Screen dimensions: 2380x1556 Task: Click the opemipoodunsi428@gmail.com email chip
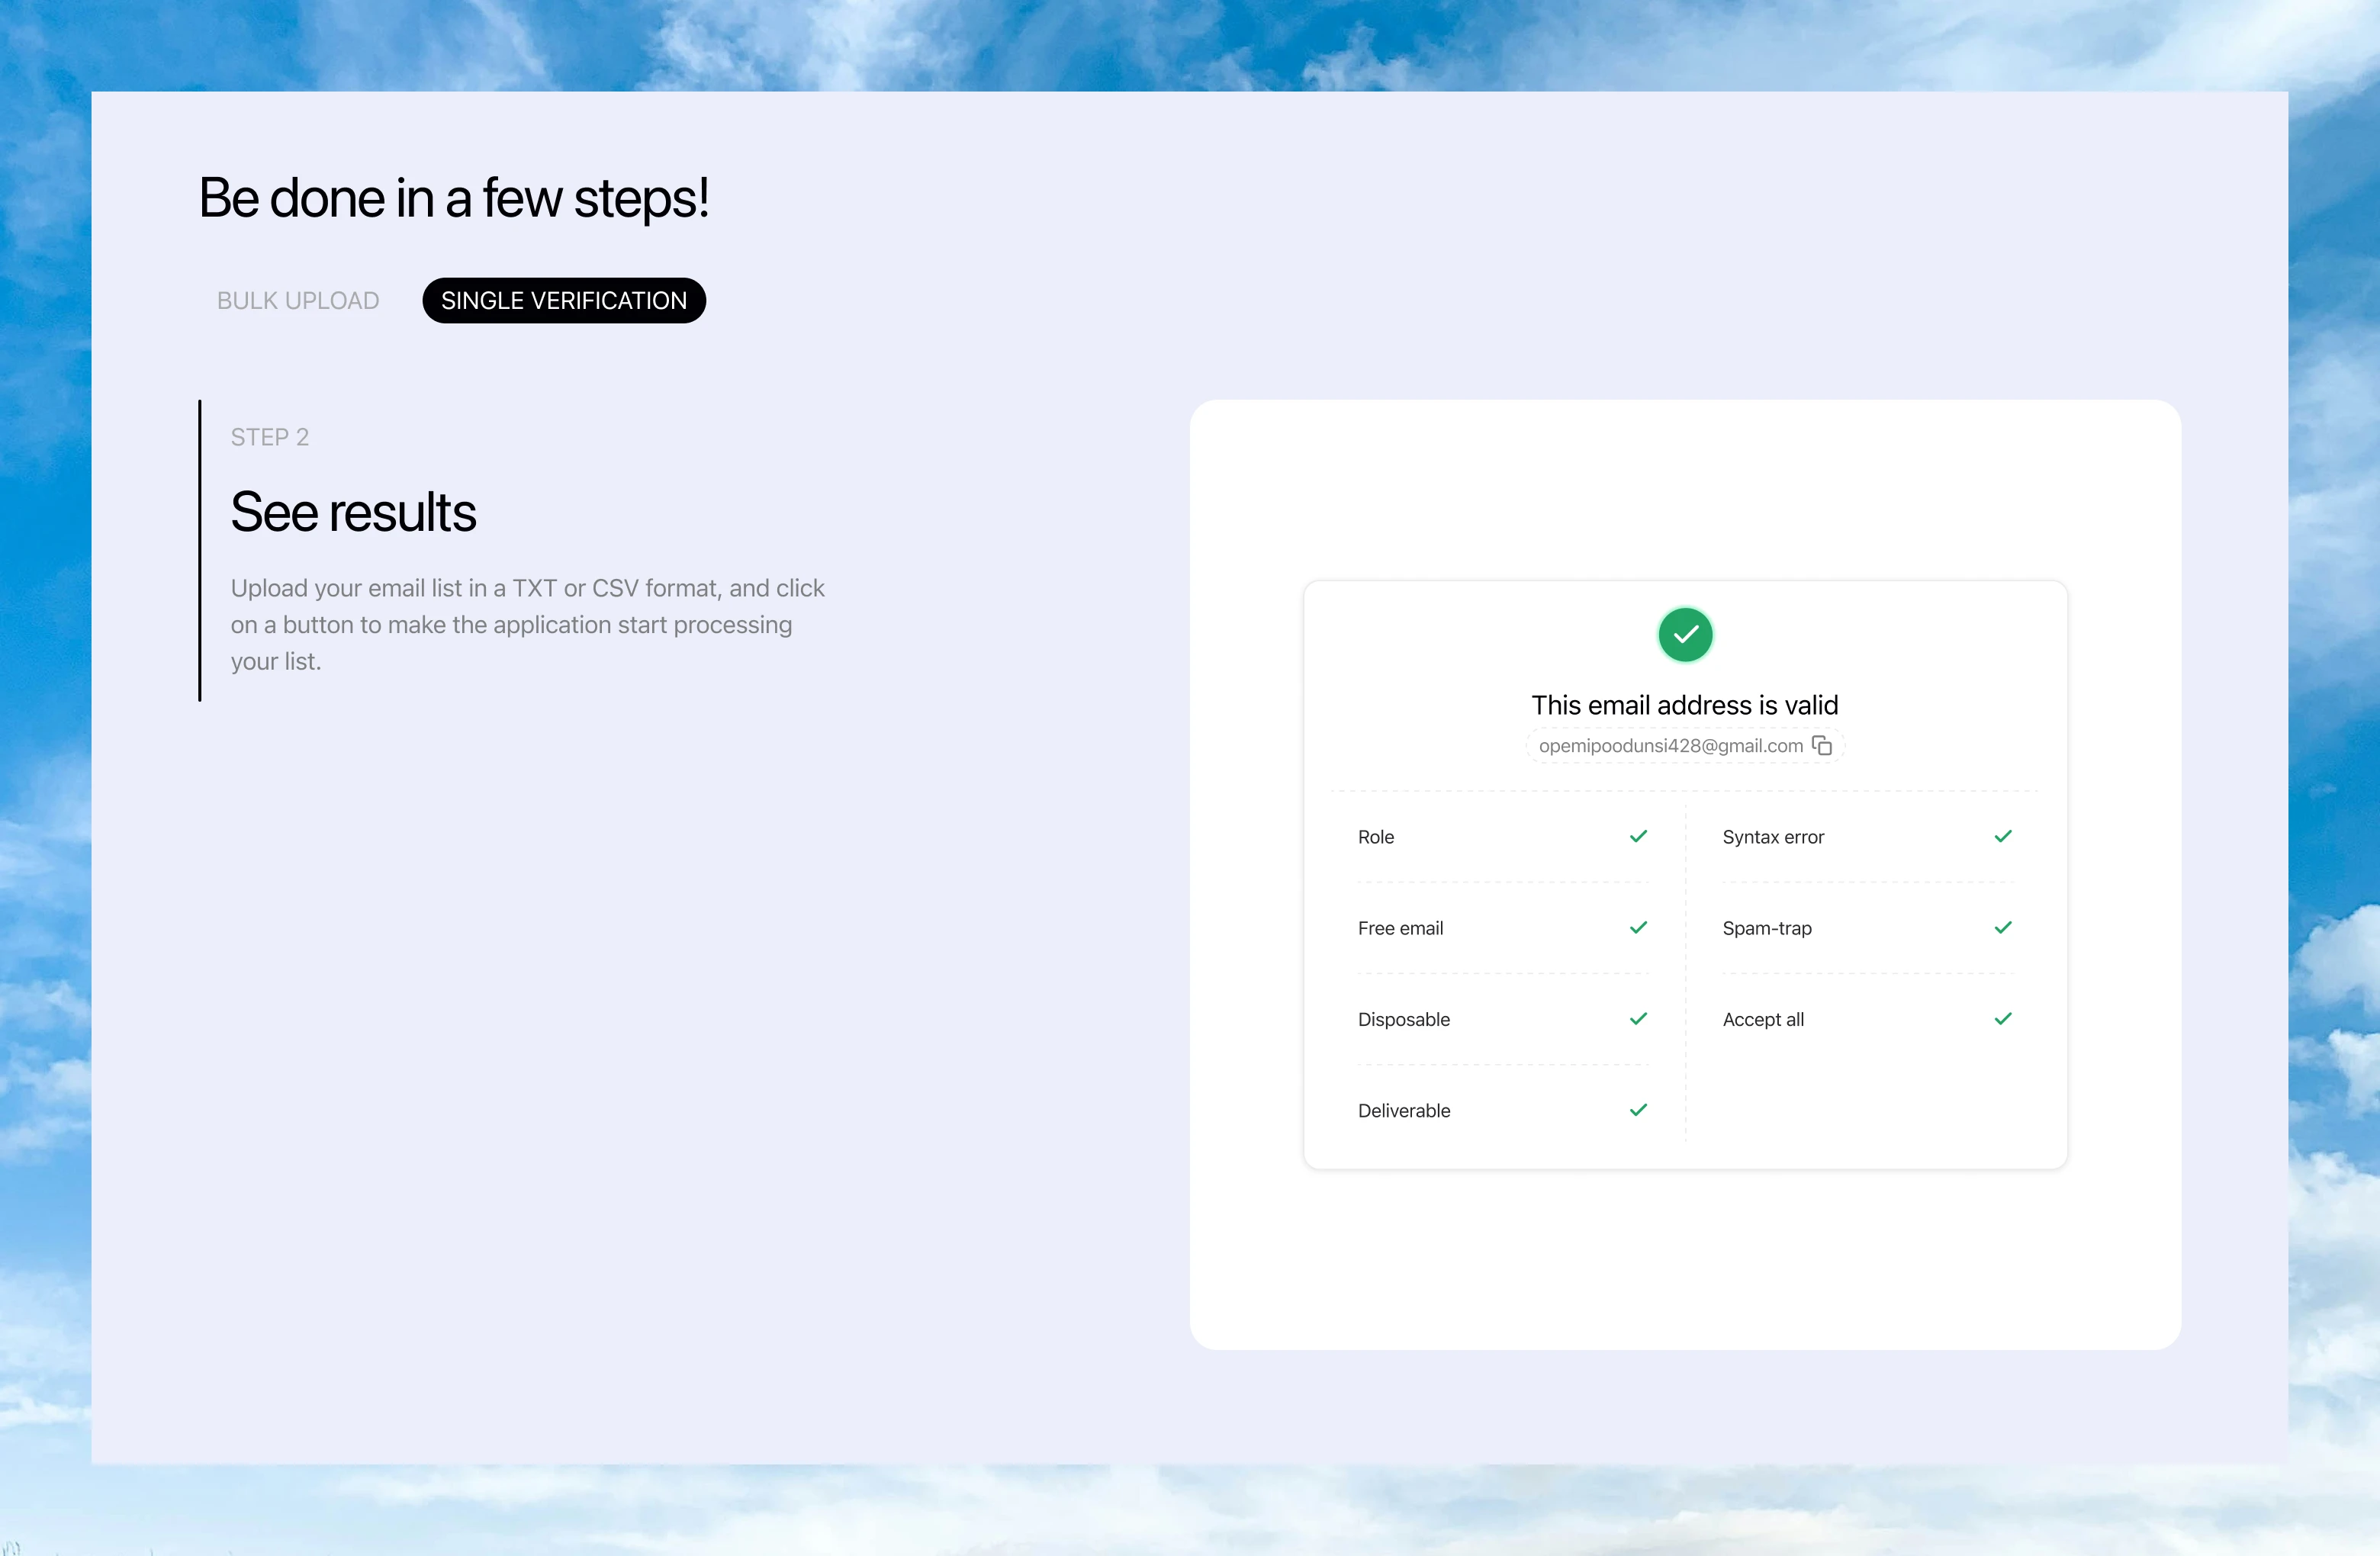[x=1669, y=746]
